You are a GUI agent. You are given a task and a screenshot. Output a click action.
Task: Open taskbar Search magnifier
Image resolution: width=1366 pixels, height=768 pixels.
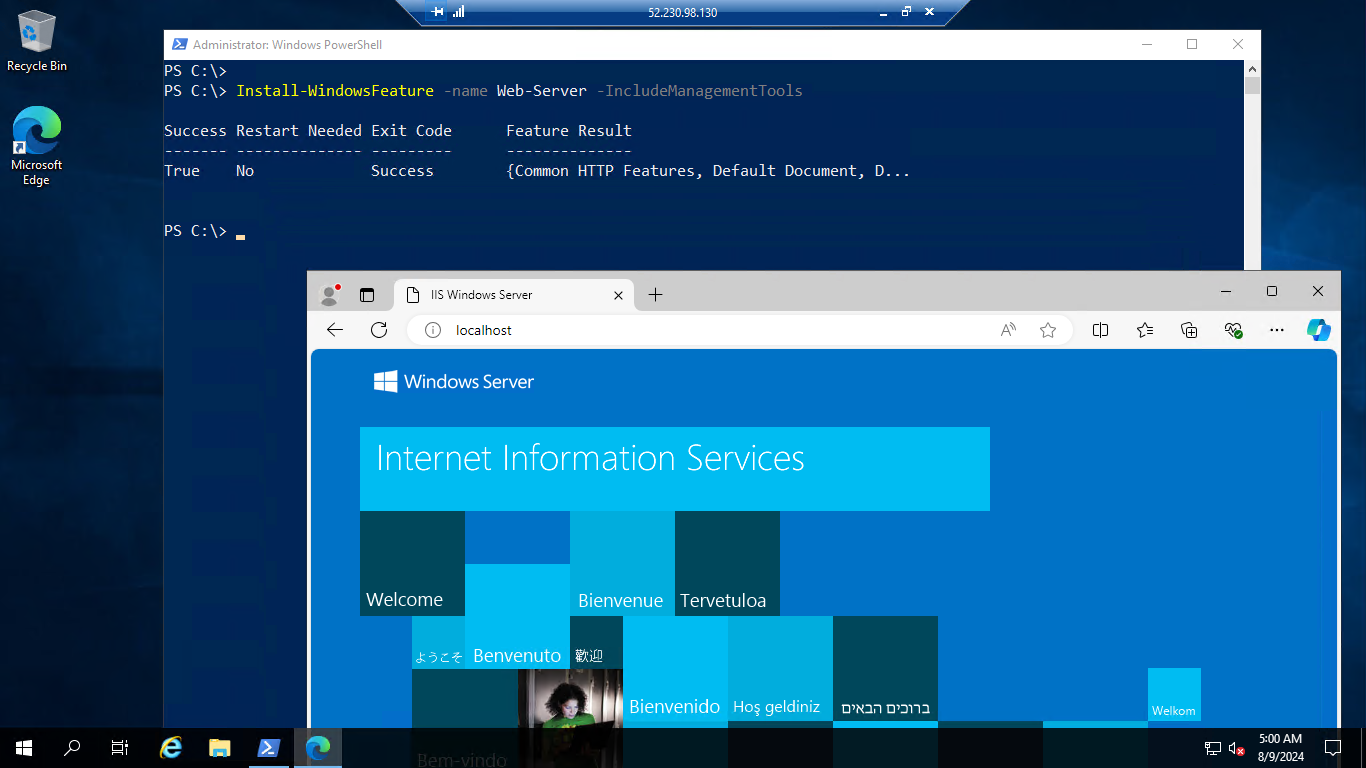(72, 747)
